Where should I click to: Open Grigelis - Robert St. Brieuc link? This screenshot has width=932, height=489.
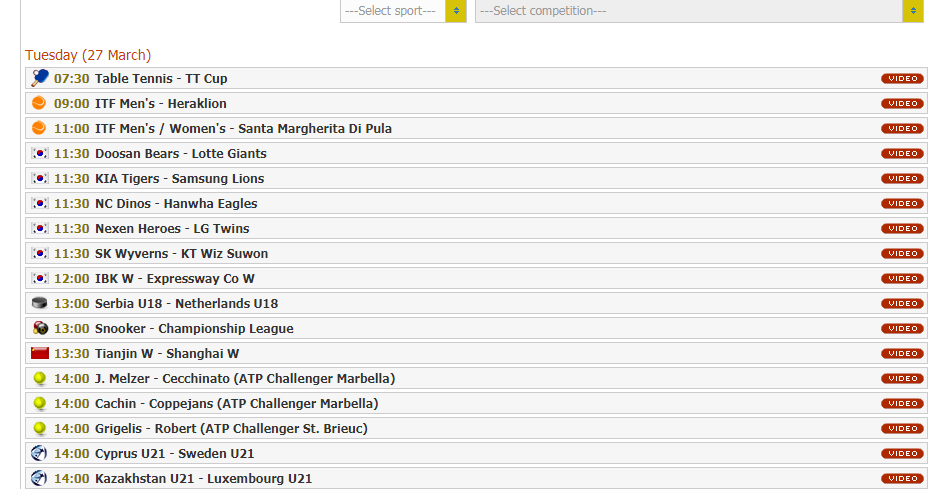point(231,428)
